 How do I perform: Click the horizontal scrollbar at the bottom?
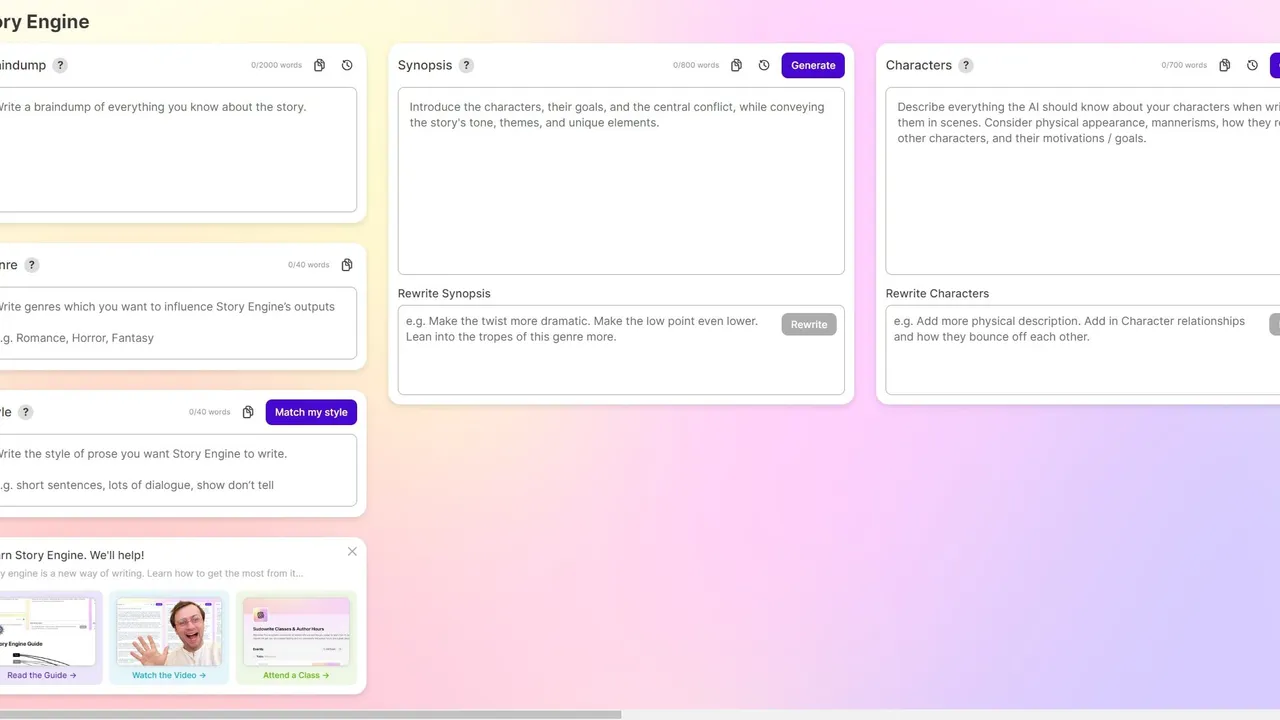point(310,715)
